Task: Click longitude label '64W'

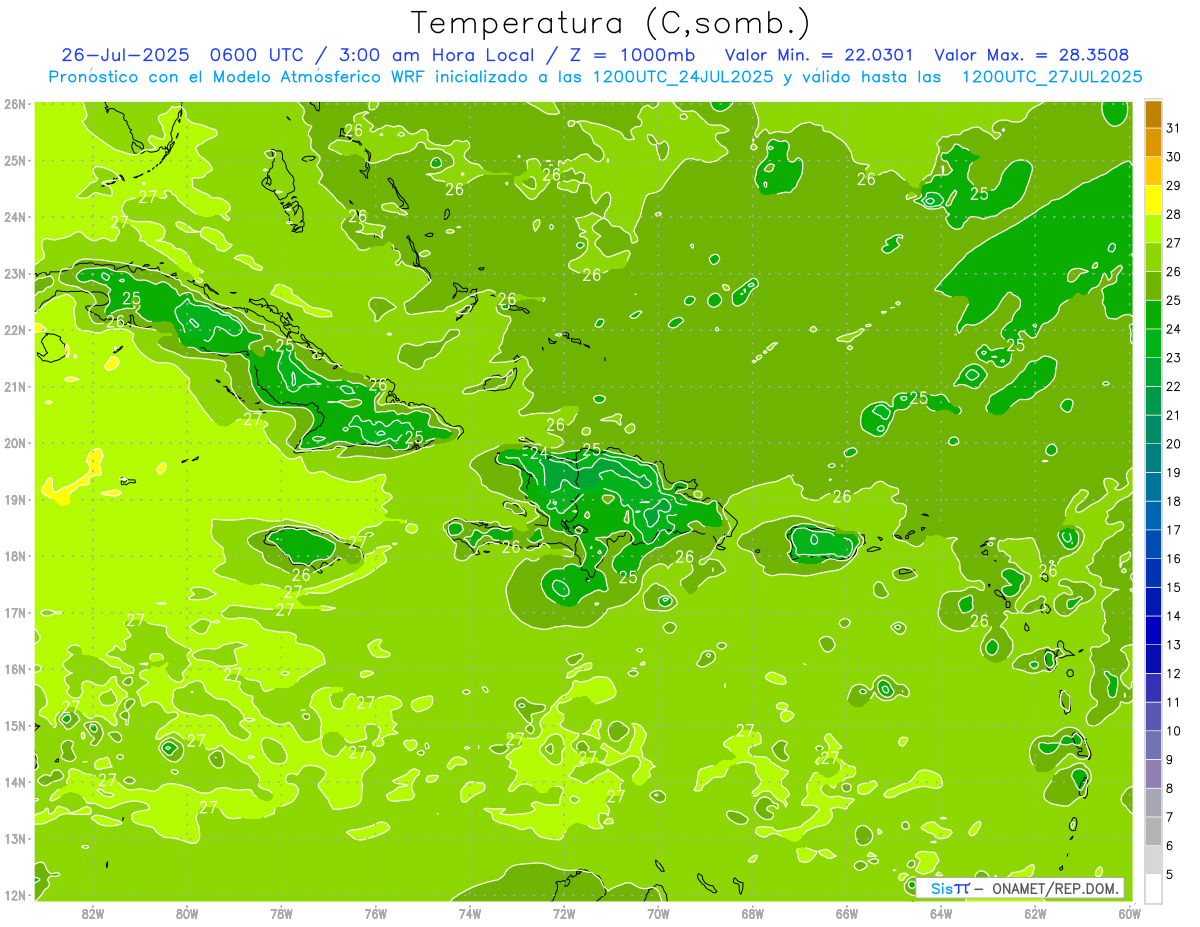Action: (x=941, y=914)
